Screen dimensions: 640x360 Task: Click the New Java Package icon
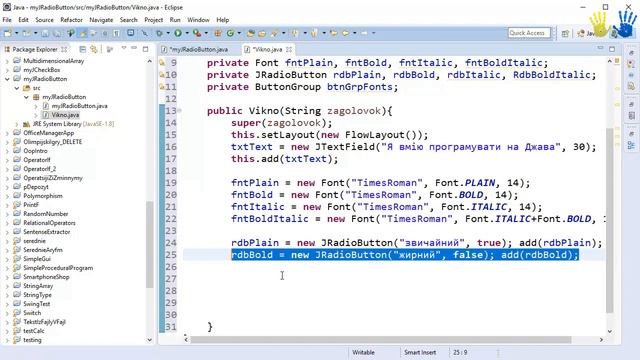218,33
